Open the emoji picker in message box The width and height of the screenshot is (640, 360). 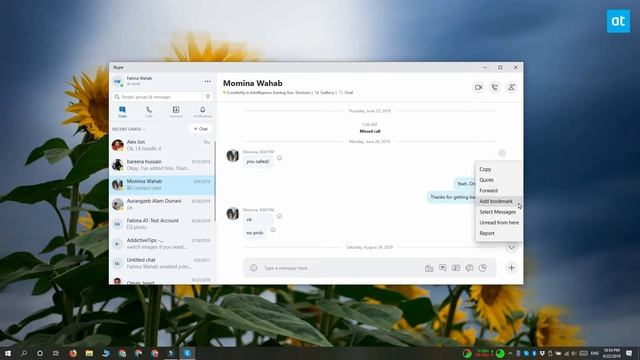coord(253,268)
